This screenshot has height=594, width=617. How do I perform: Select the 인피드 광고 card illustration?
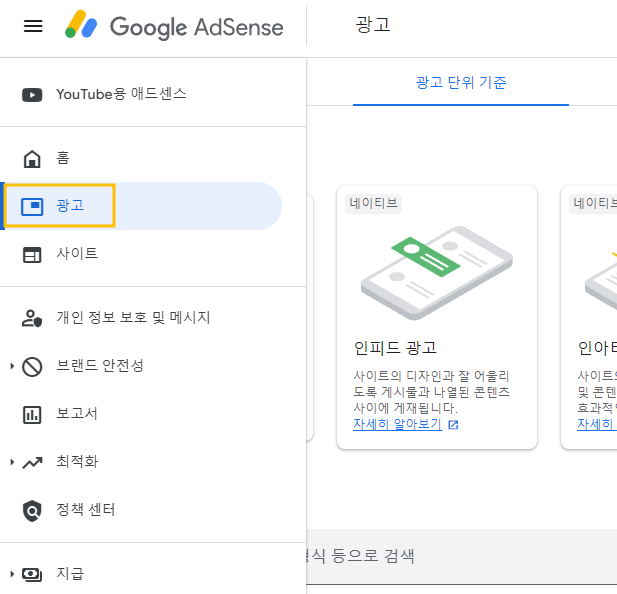(437, 273)
